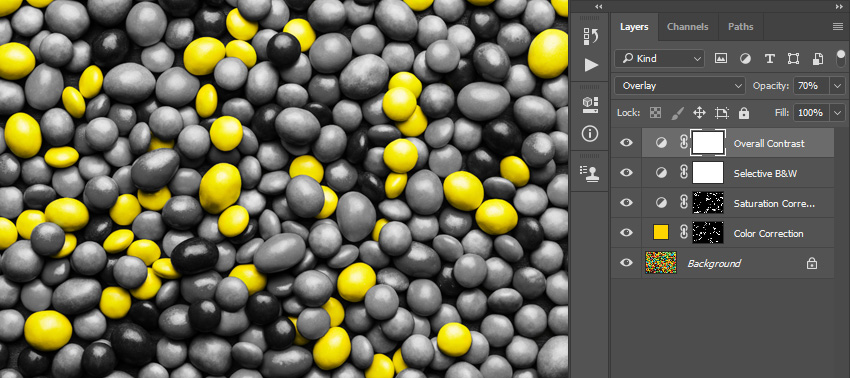Open the Layers panel flyout menu
Image resolution: width=850 pixels, height=378 pixels.
[x=838, y=27]
